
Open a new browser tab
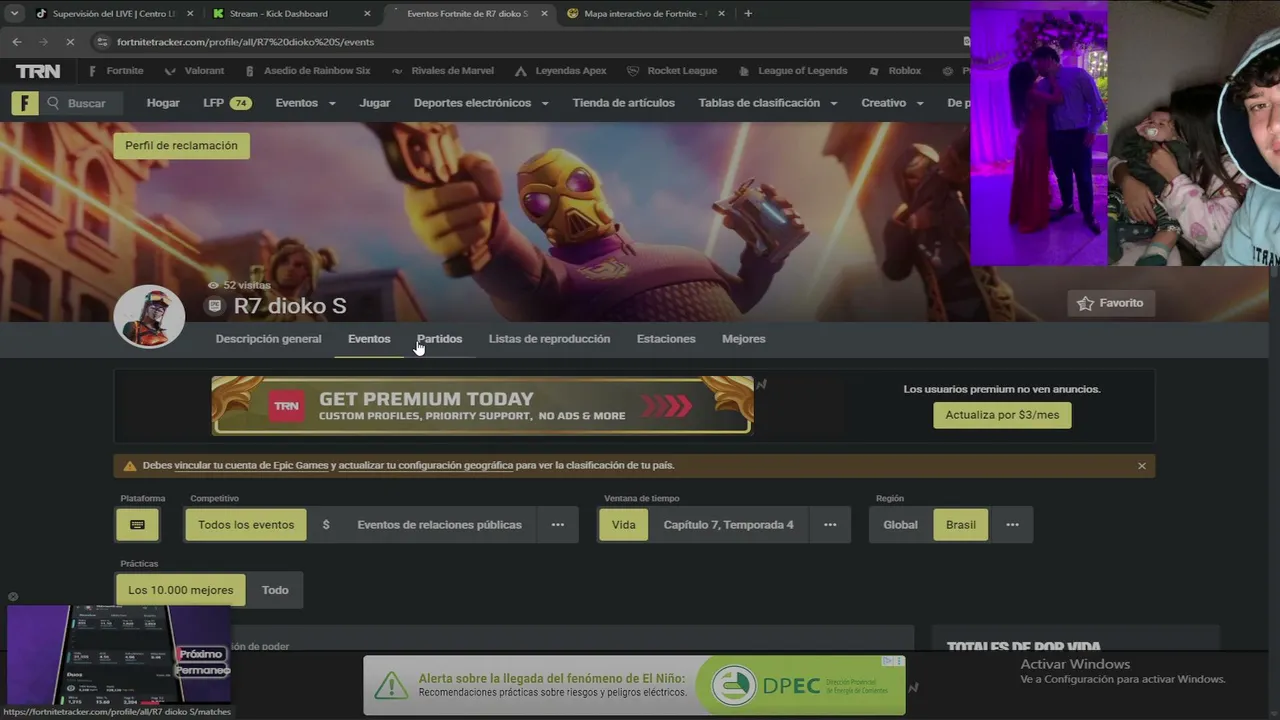click(x=748, y=13)
